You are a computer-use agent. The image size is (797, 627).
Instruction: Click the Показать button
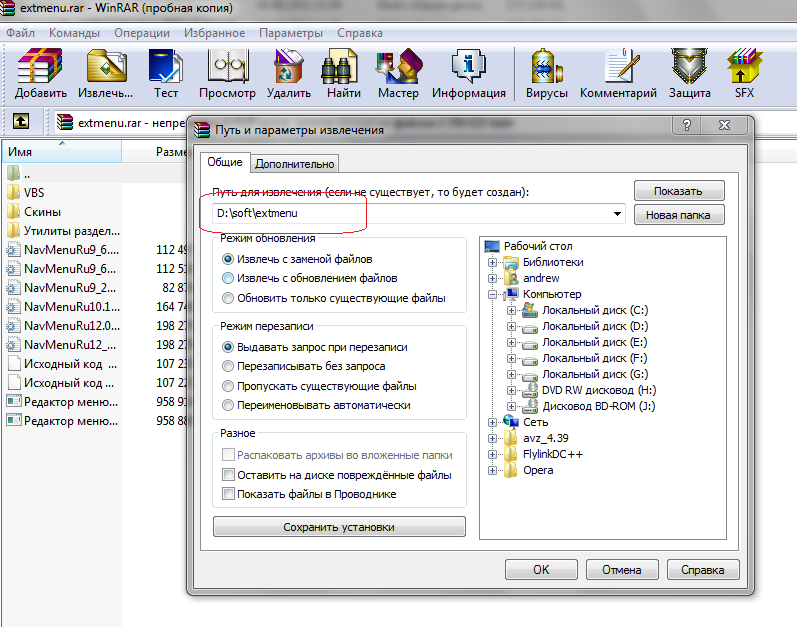(x=679, y=191)
